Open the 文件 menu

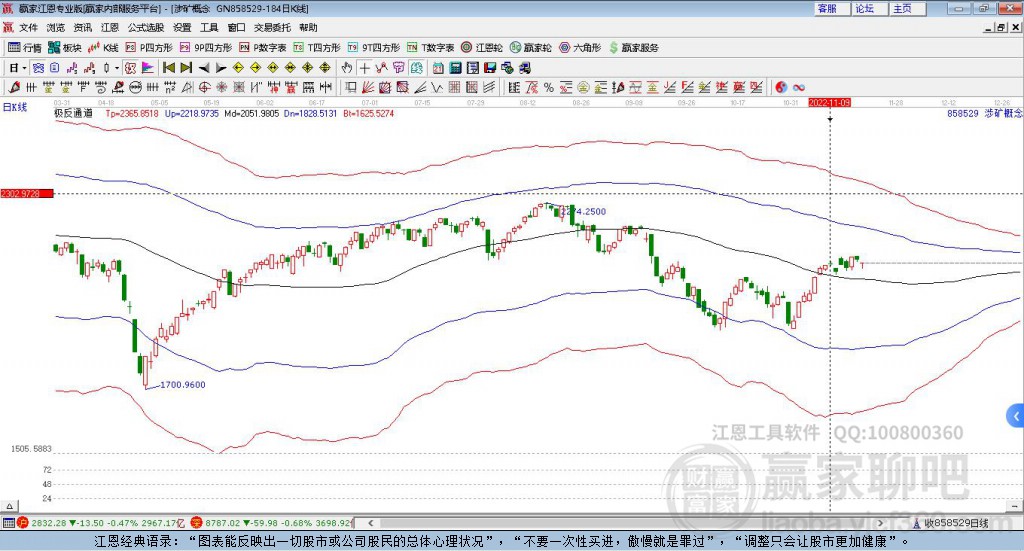click(28, 27)
